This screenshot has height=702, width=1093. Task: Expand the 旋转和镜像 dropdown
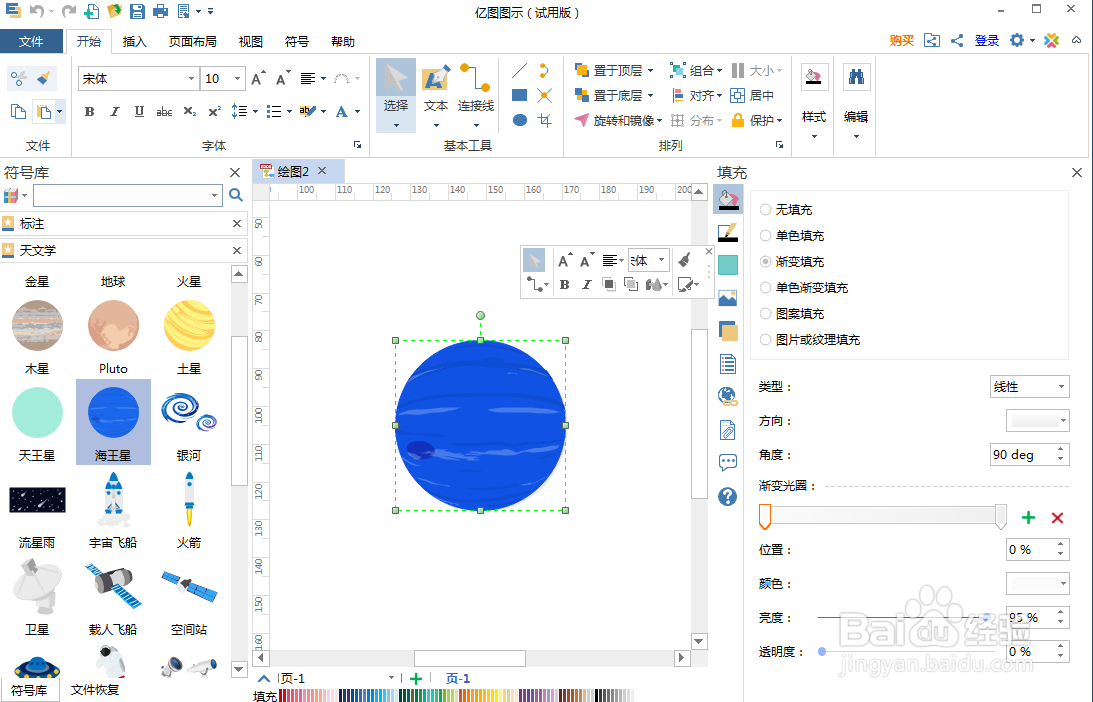point(659,121)
